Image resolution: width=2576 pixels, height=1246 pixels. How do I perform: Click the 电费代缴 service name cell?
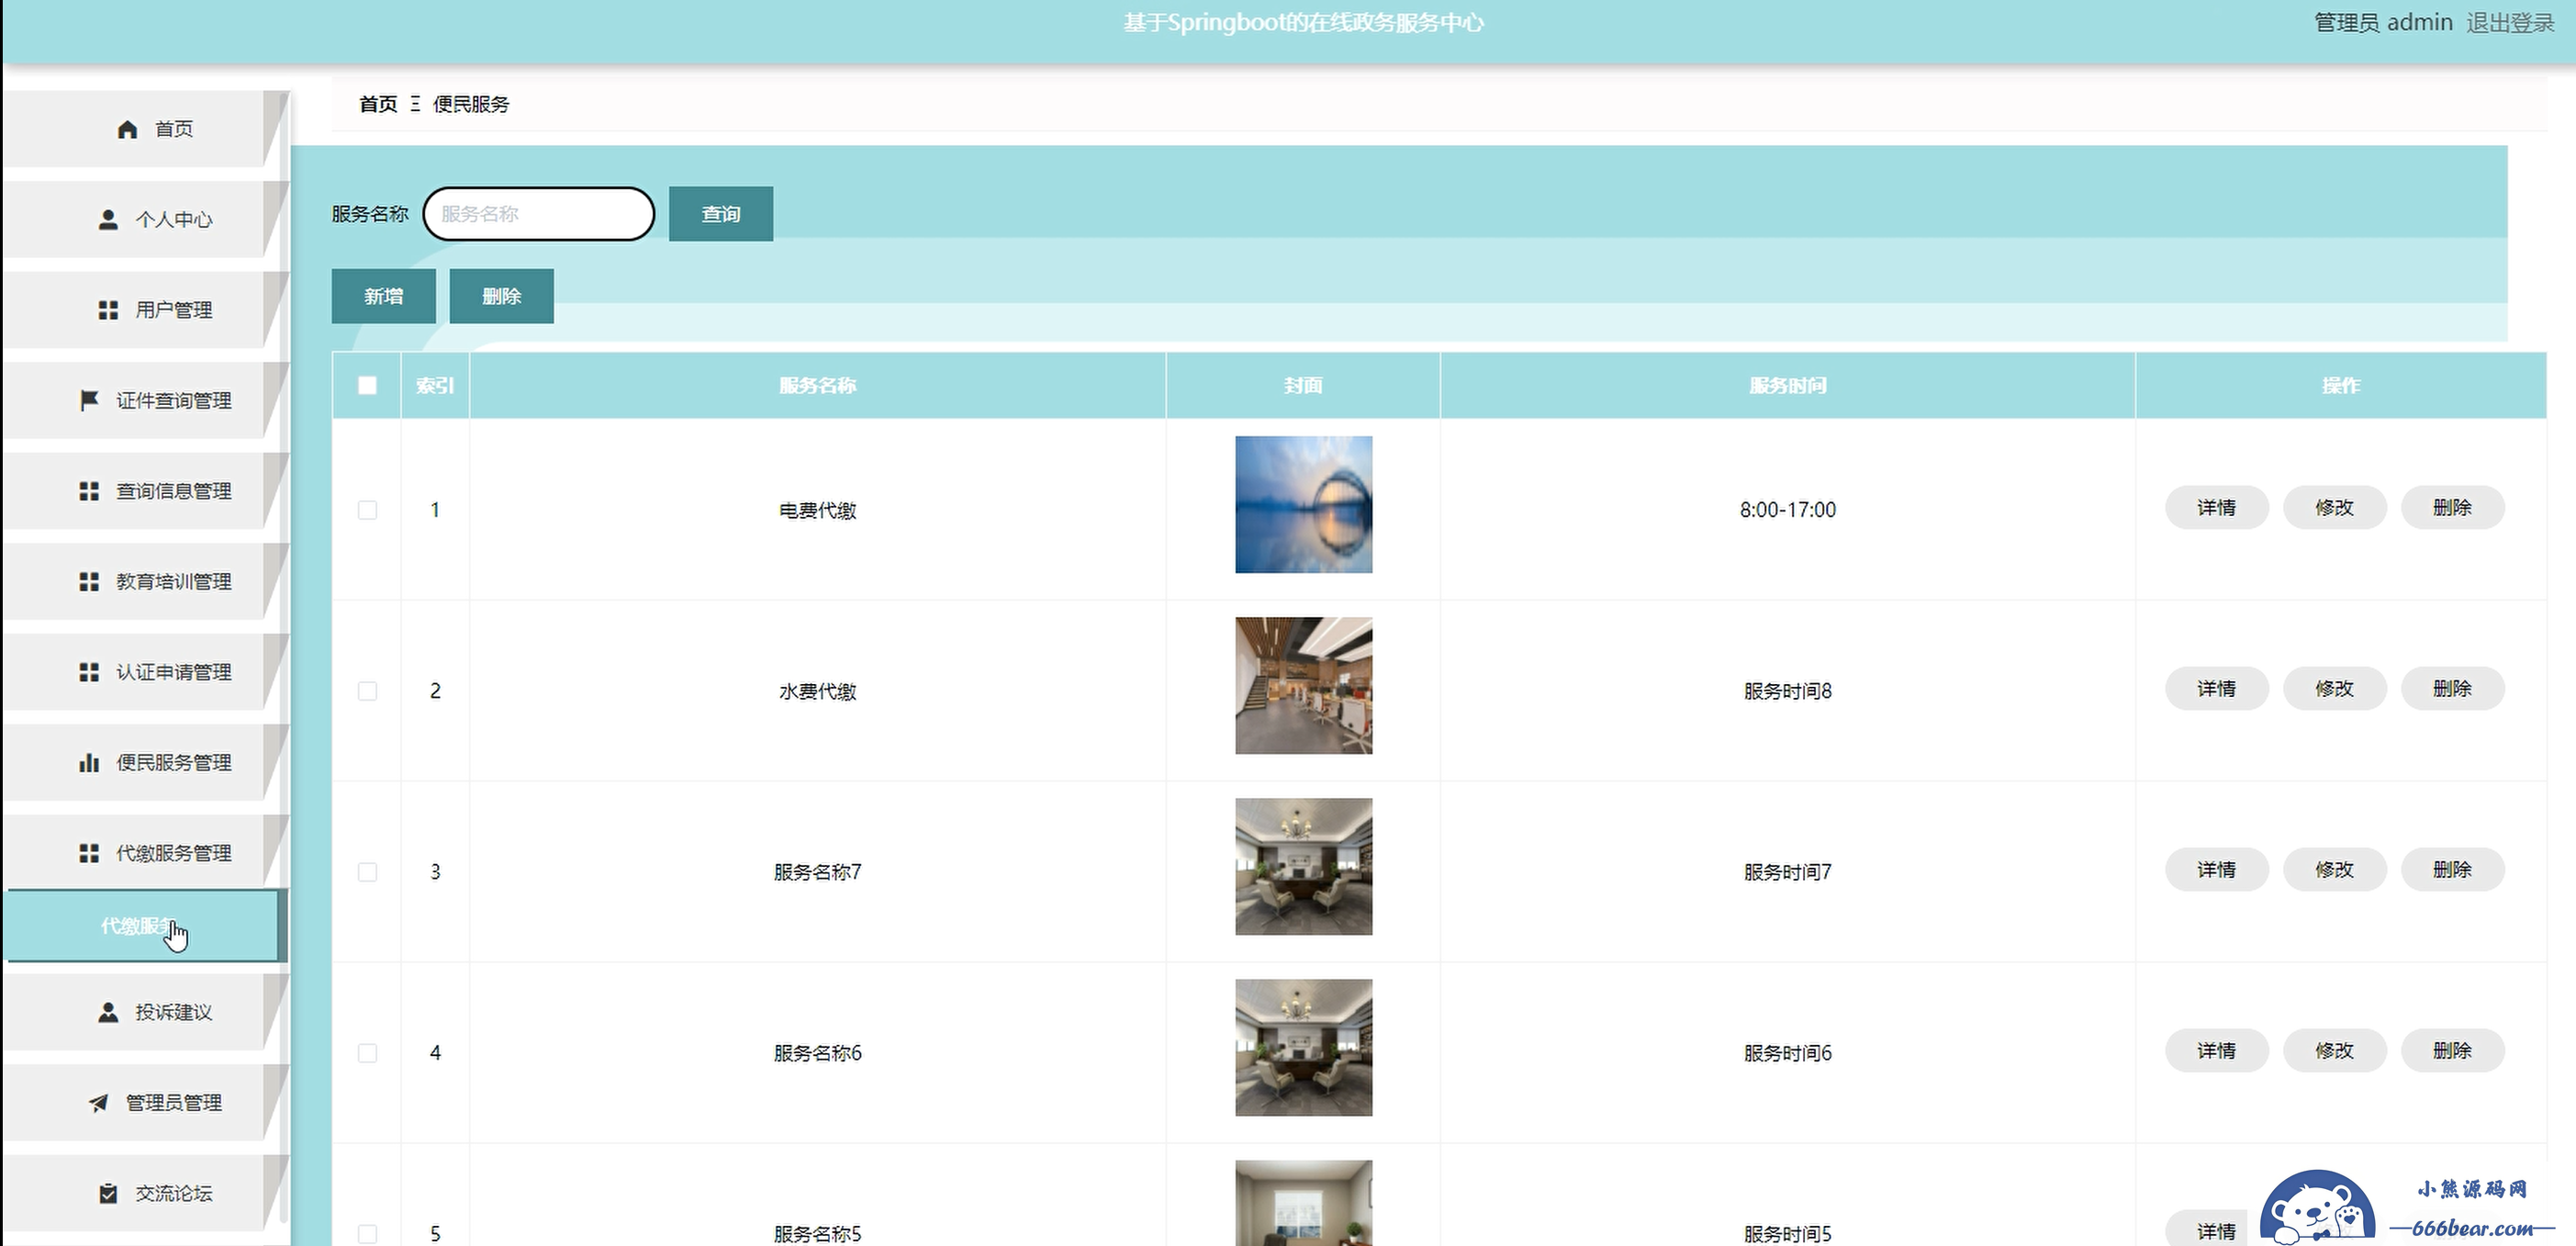tap(817, 510)
